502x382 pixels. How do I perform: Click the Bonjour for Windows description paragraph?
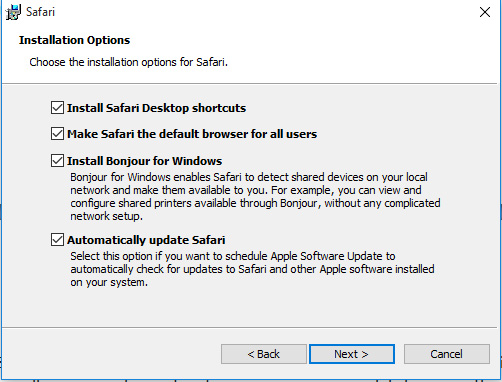click(x=255, y=197)
